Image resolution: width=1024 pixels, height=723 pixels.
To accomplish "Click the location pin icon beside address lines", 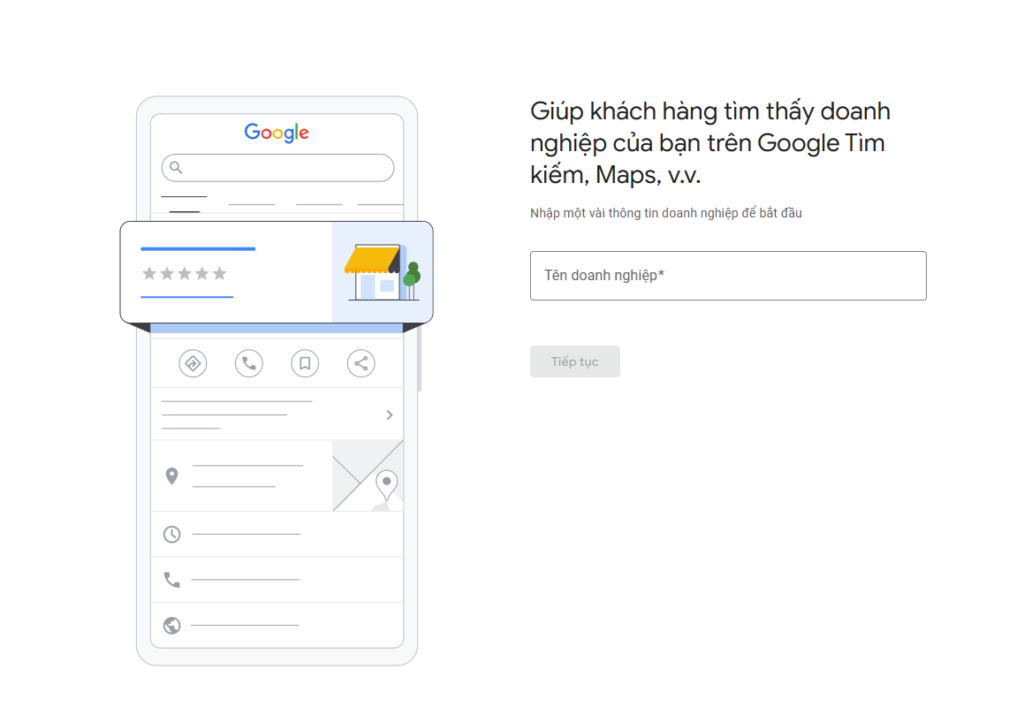I will [x=172, y=476].
